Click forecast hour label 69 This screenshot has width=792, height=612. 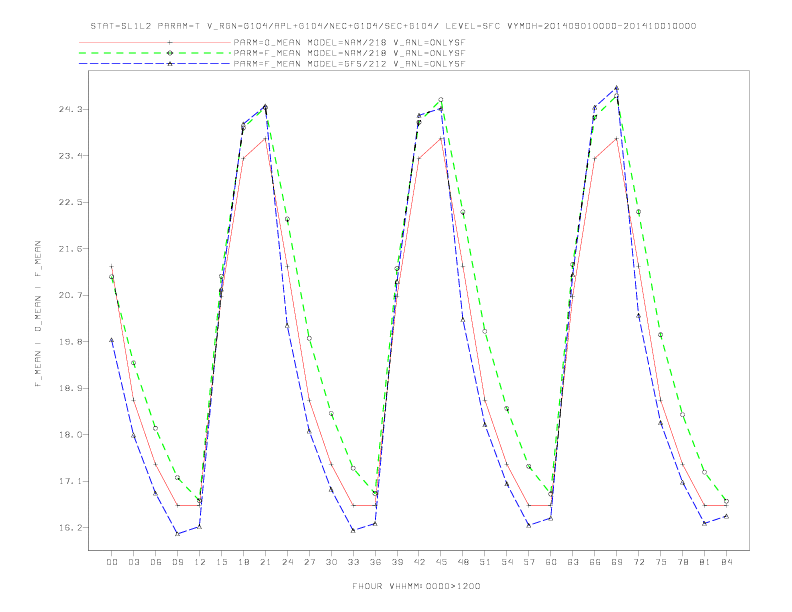point(617,562)
